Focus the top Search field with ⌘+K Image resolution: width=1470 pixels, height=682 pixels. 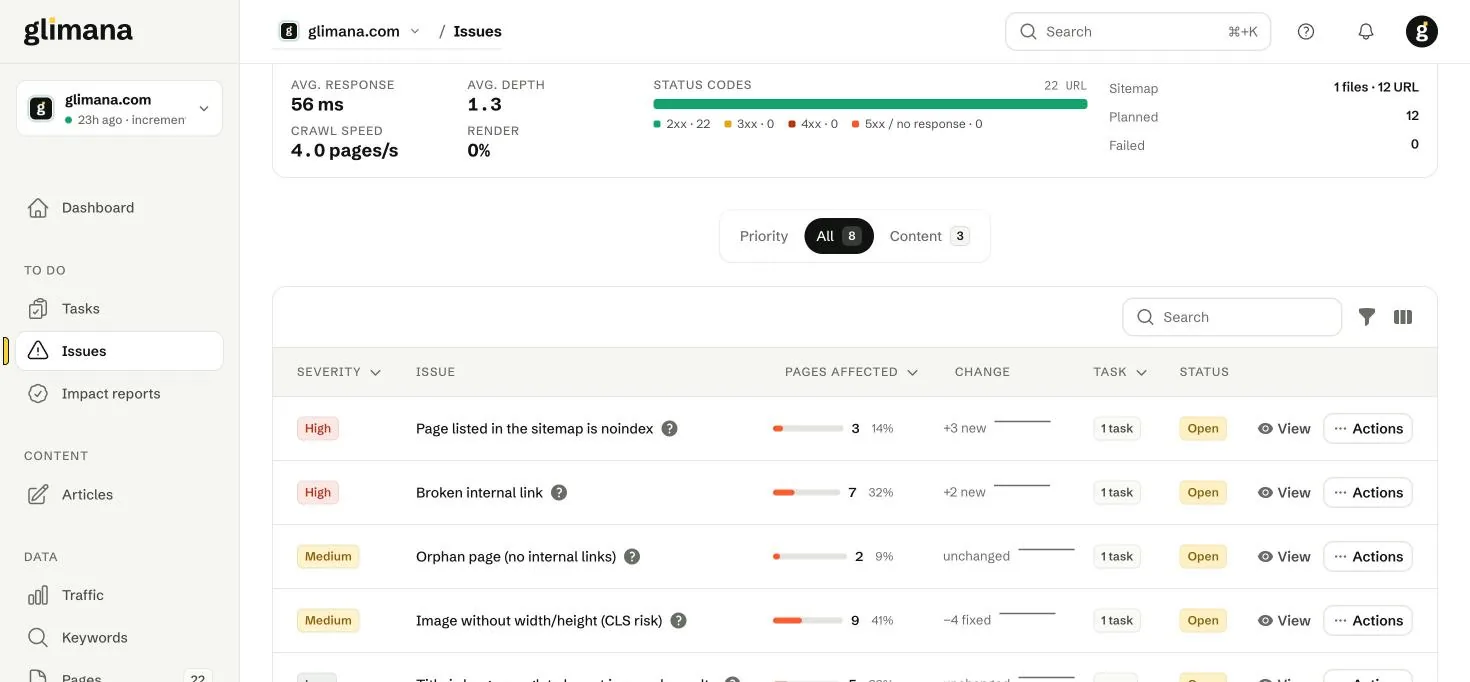pyautogui.click(x=1138, y=31)
